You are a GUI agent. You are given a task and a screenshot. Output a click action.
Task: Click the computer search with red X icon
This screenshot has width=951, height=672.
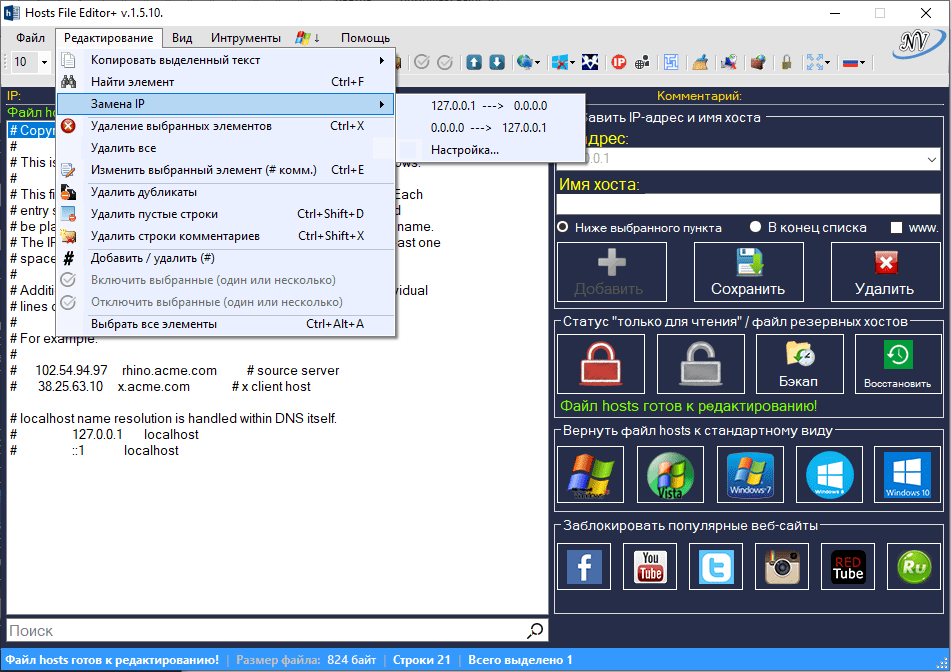728,62
